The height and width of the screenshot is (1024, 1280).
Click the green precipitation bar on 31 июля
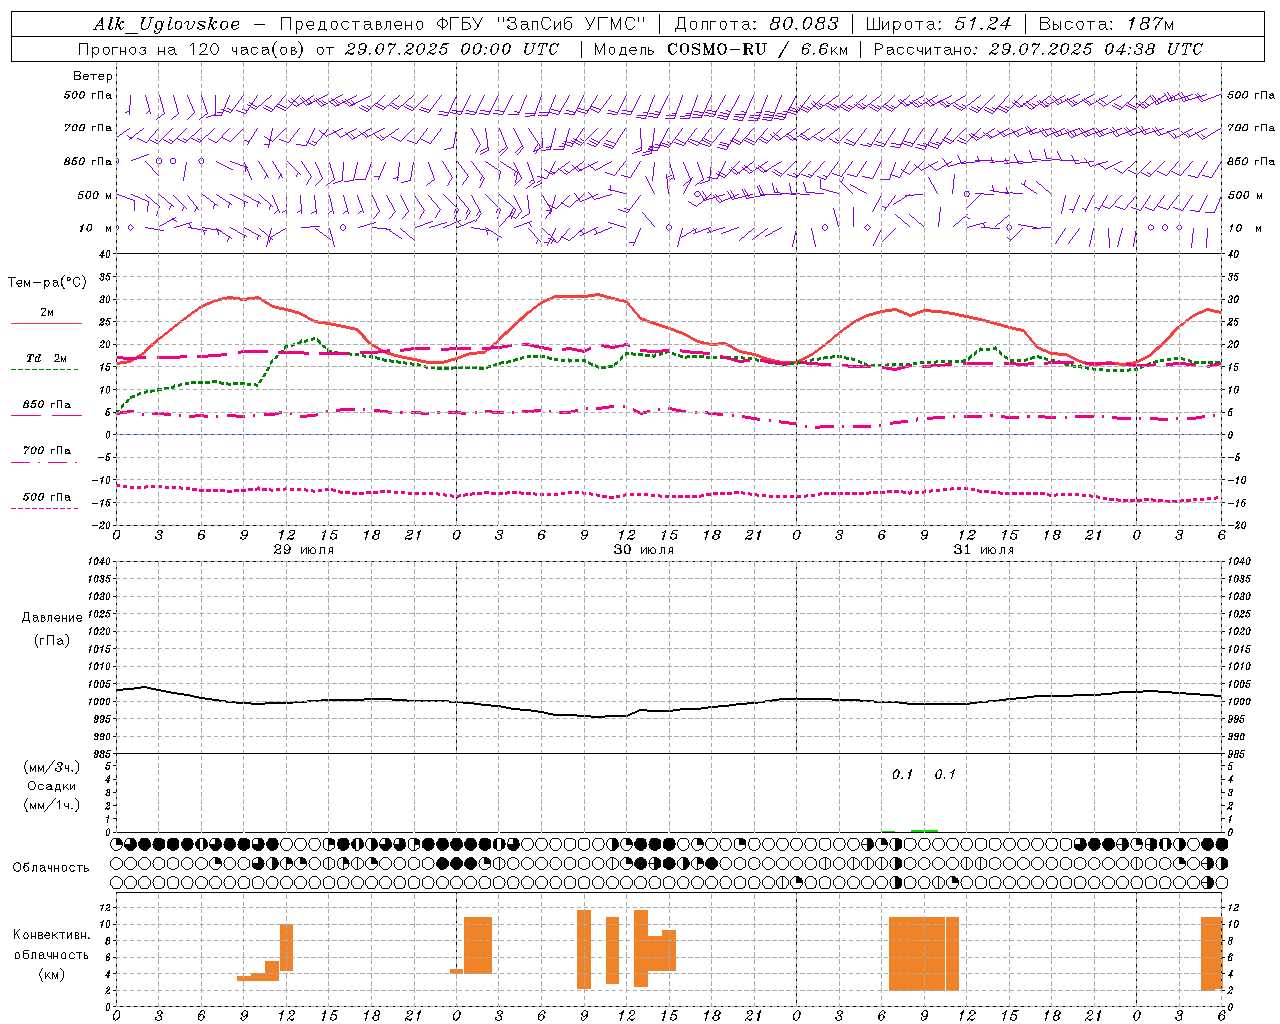(x=924, y=830)
